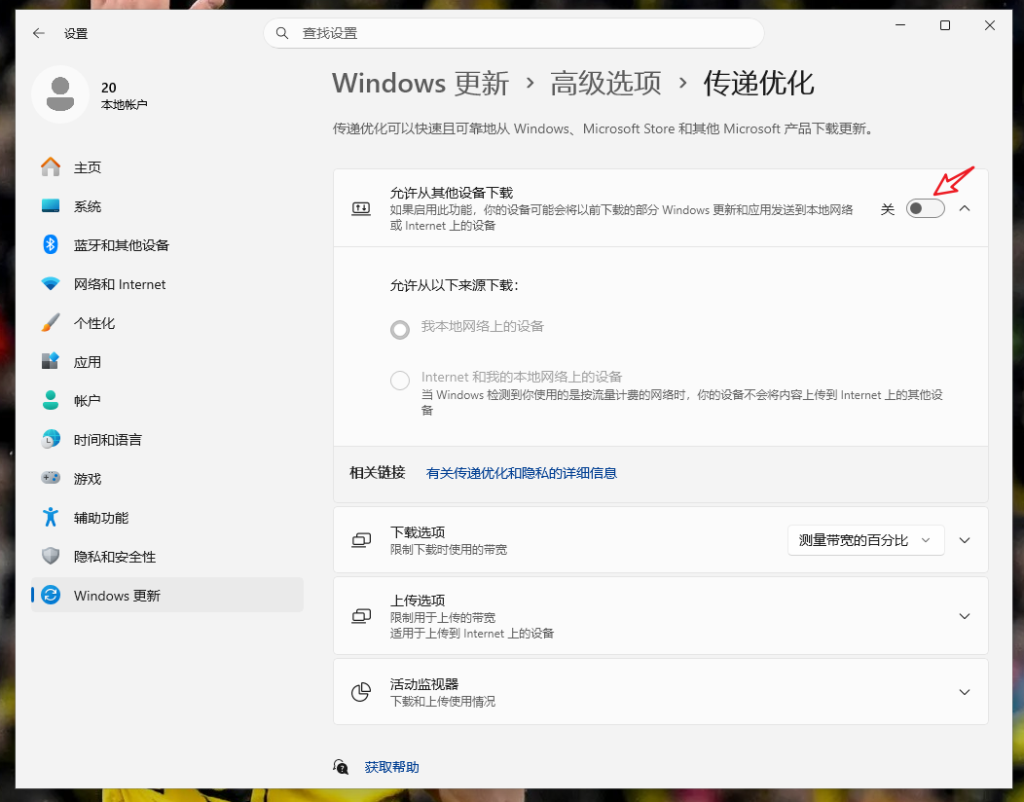
Task: Click the 获取帮助 link
Action: [x=392, y=767]
